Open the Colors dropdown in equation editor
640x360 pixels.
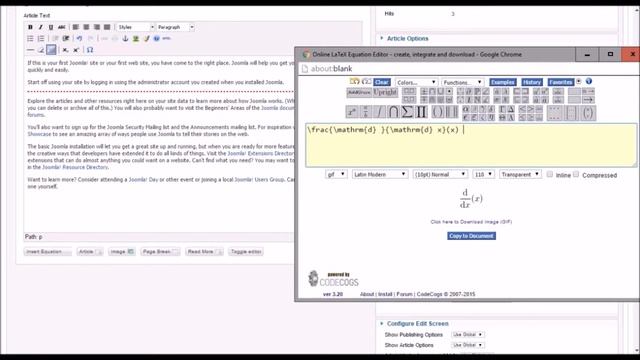pyautogui.click(x=416, y=82)
